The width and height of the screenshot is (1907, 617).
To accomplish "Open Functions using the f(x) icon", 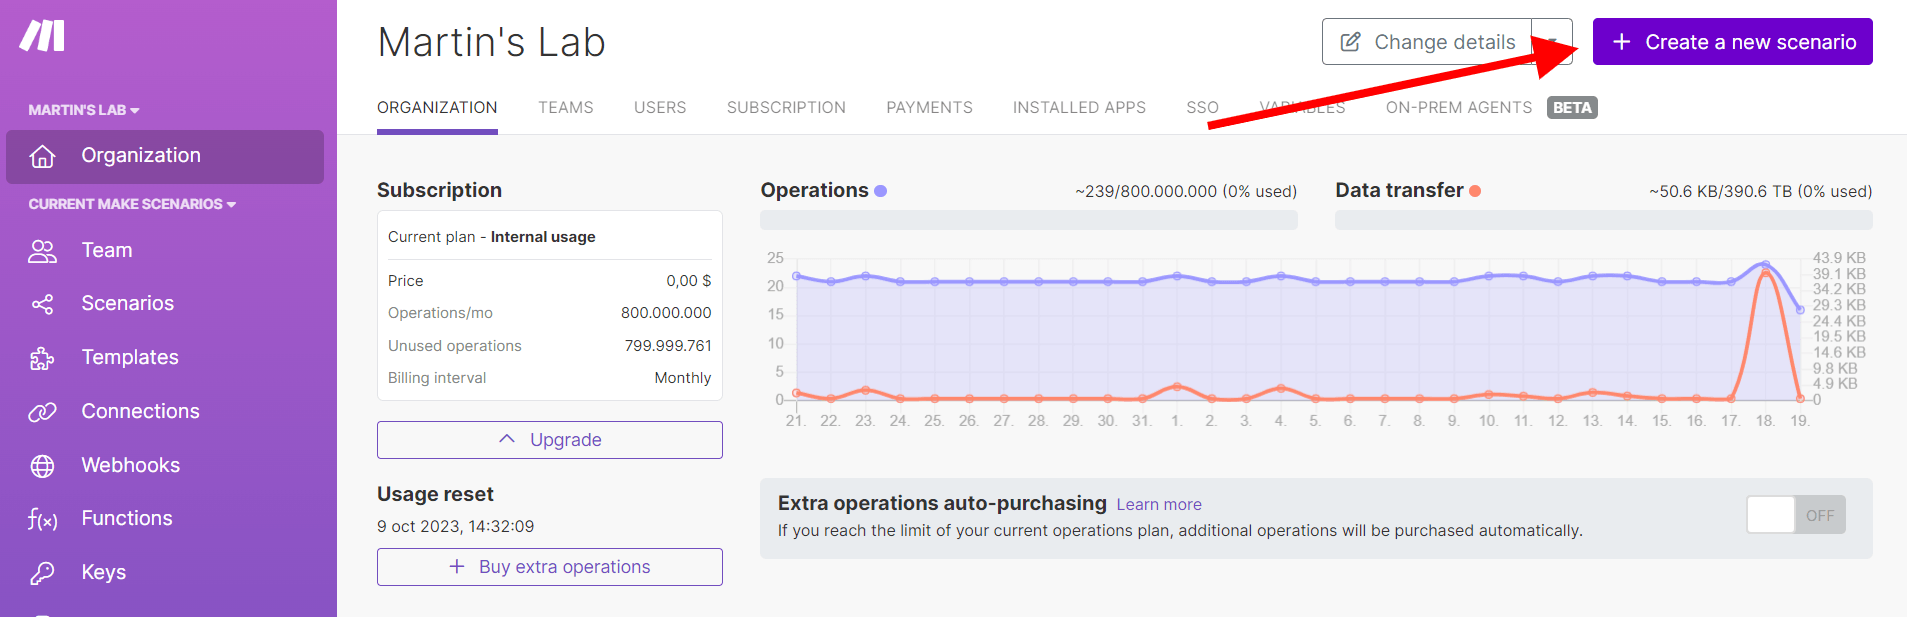I will point(42,519).
